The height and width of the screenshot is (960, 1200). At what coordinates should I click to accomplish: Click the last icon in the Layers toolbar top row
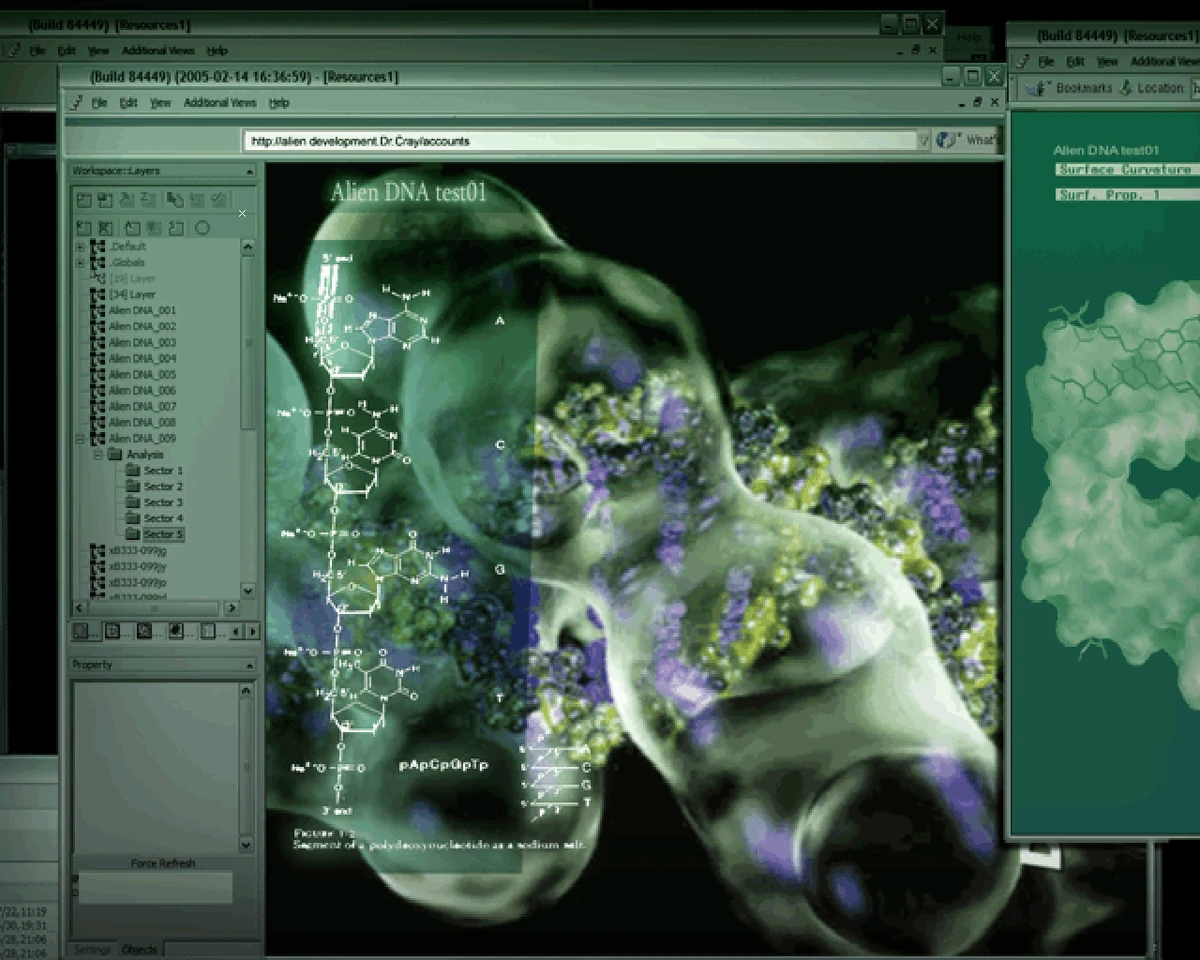pyautogui.click(x=218, y=200)
